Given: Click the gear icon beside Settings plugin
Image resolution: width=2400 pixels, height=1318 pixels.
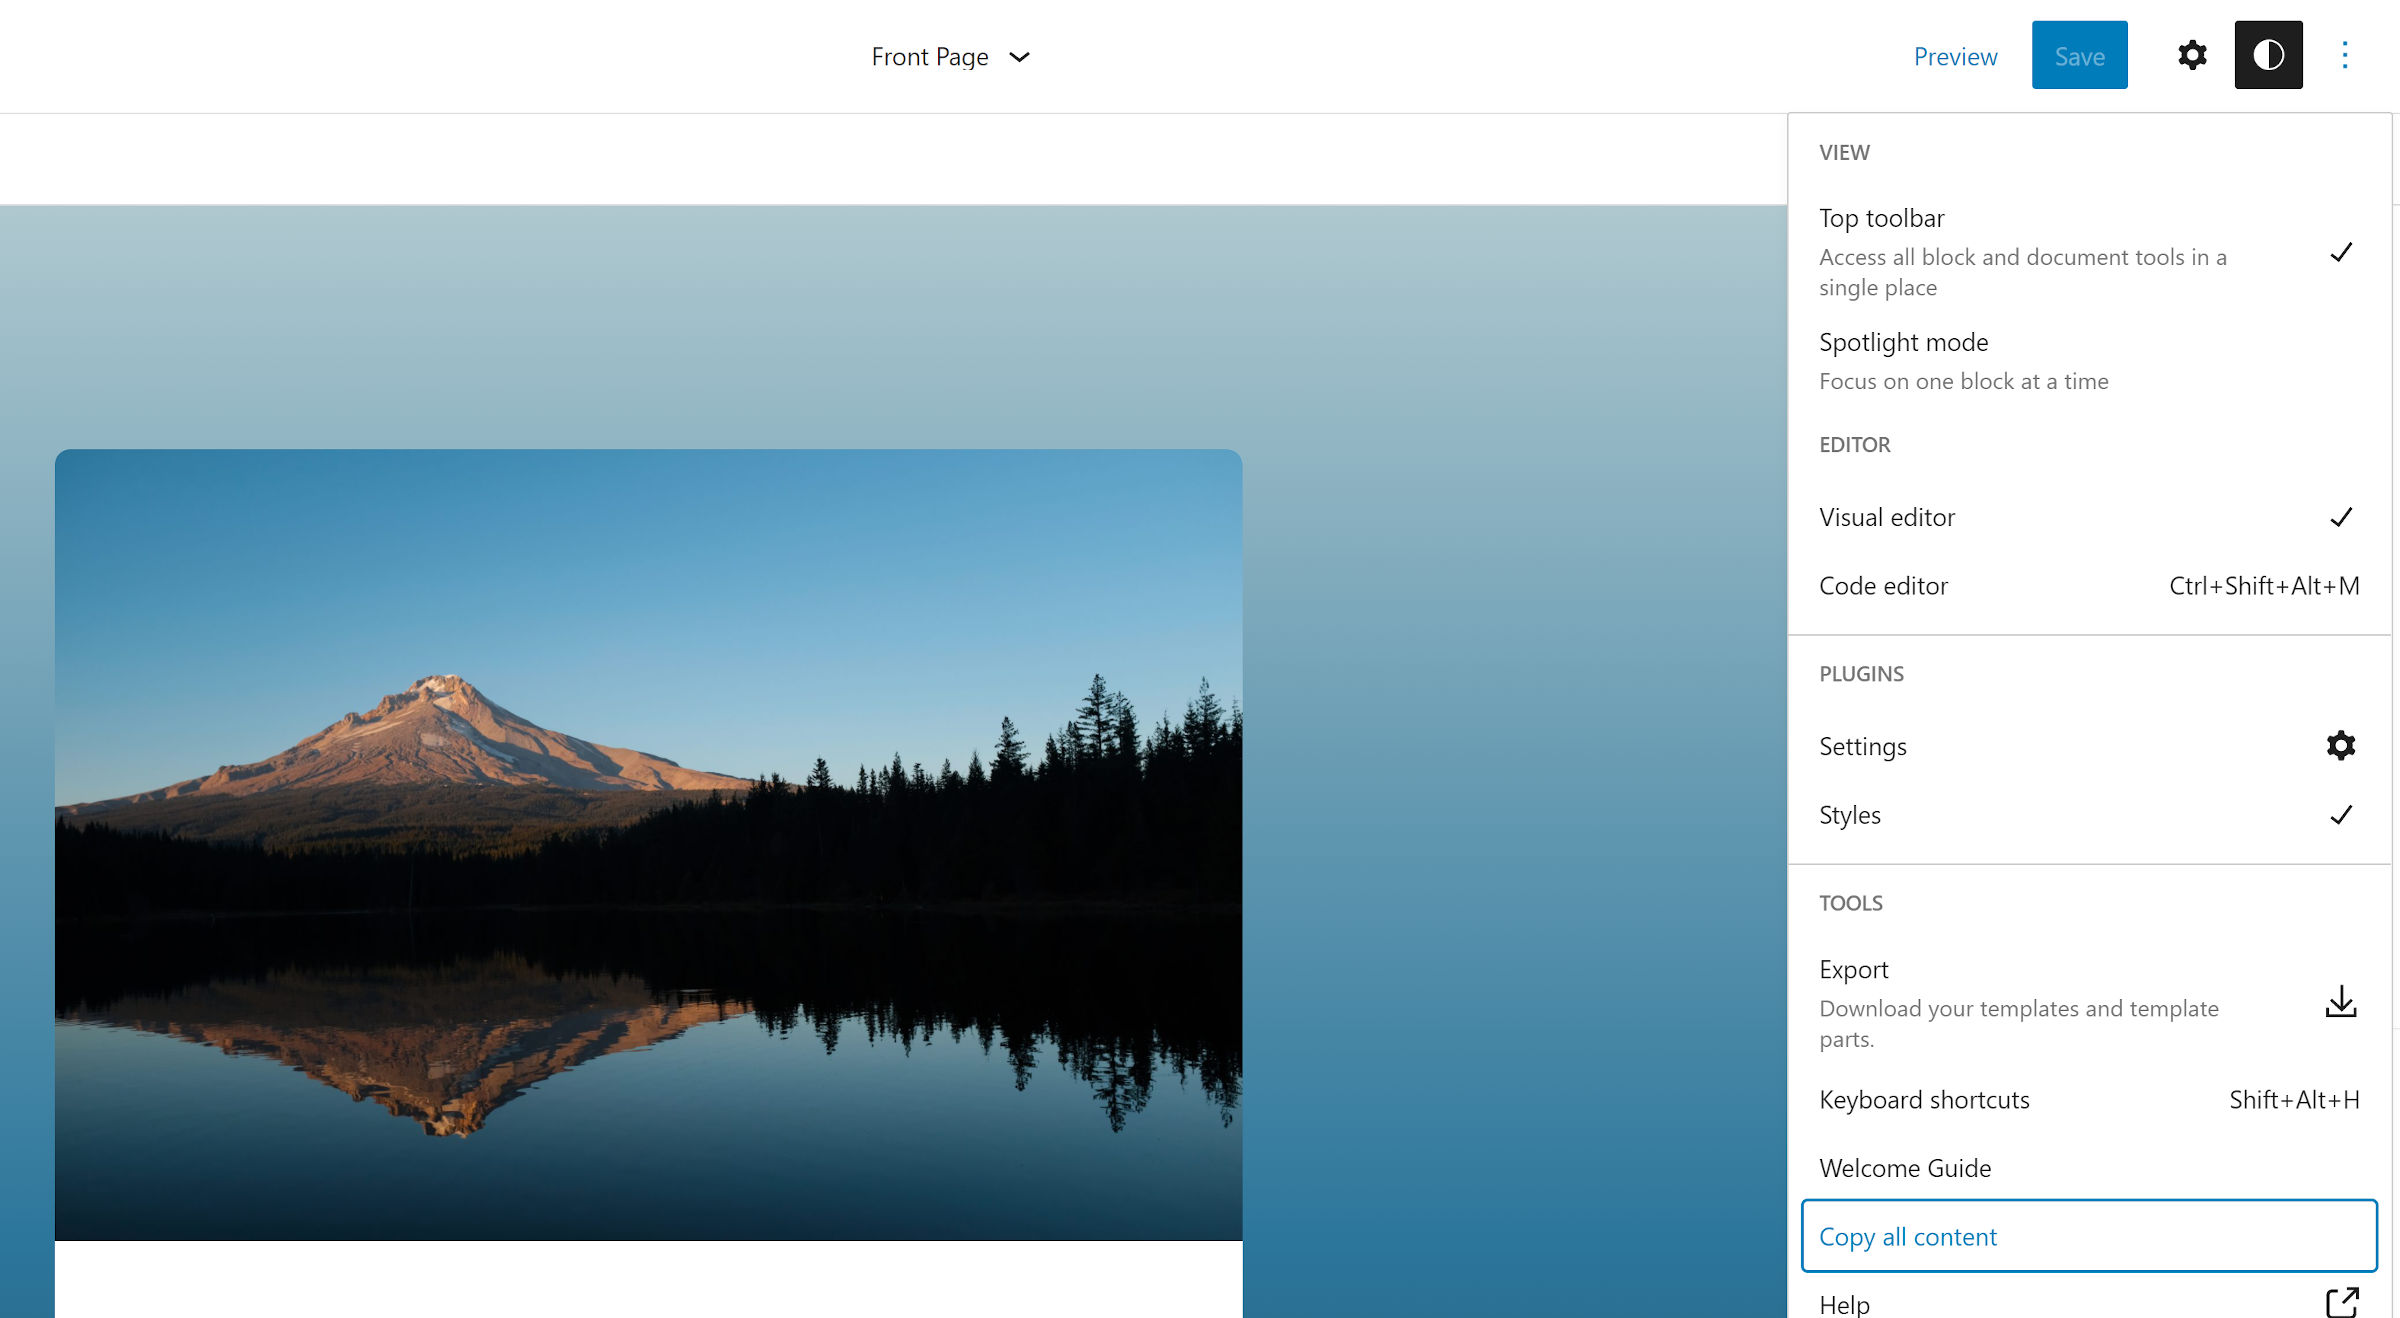Looking at the screenshot, I should coord(2340,746).
